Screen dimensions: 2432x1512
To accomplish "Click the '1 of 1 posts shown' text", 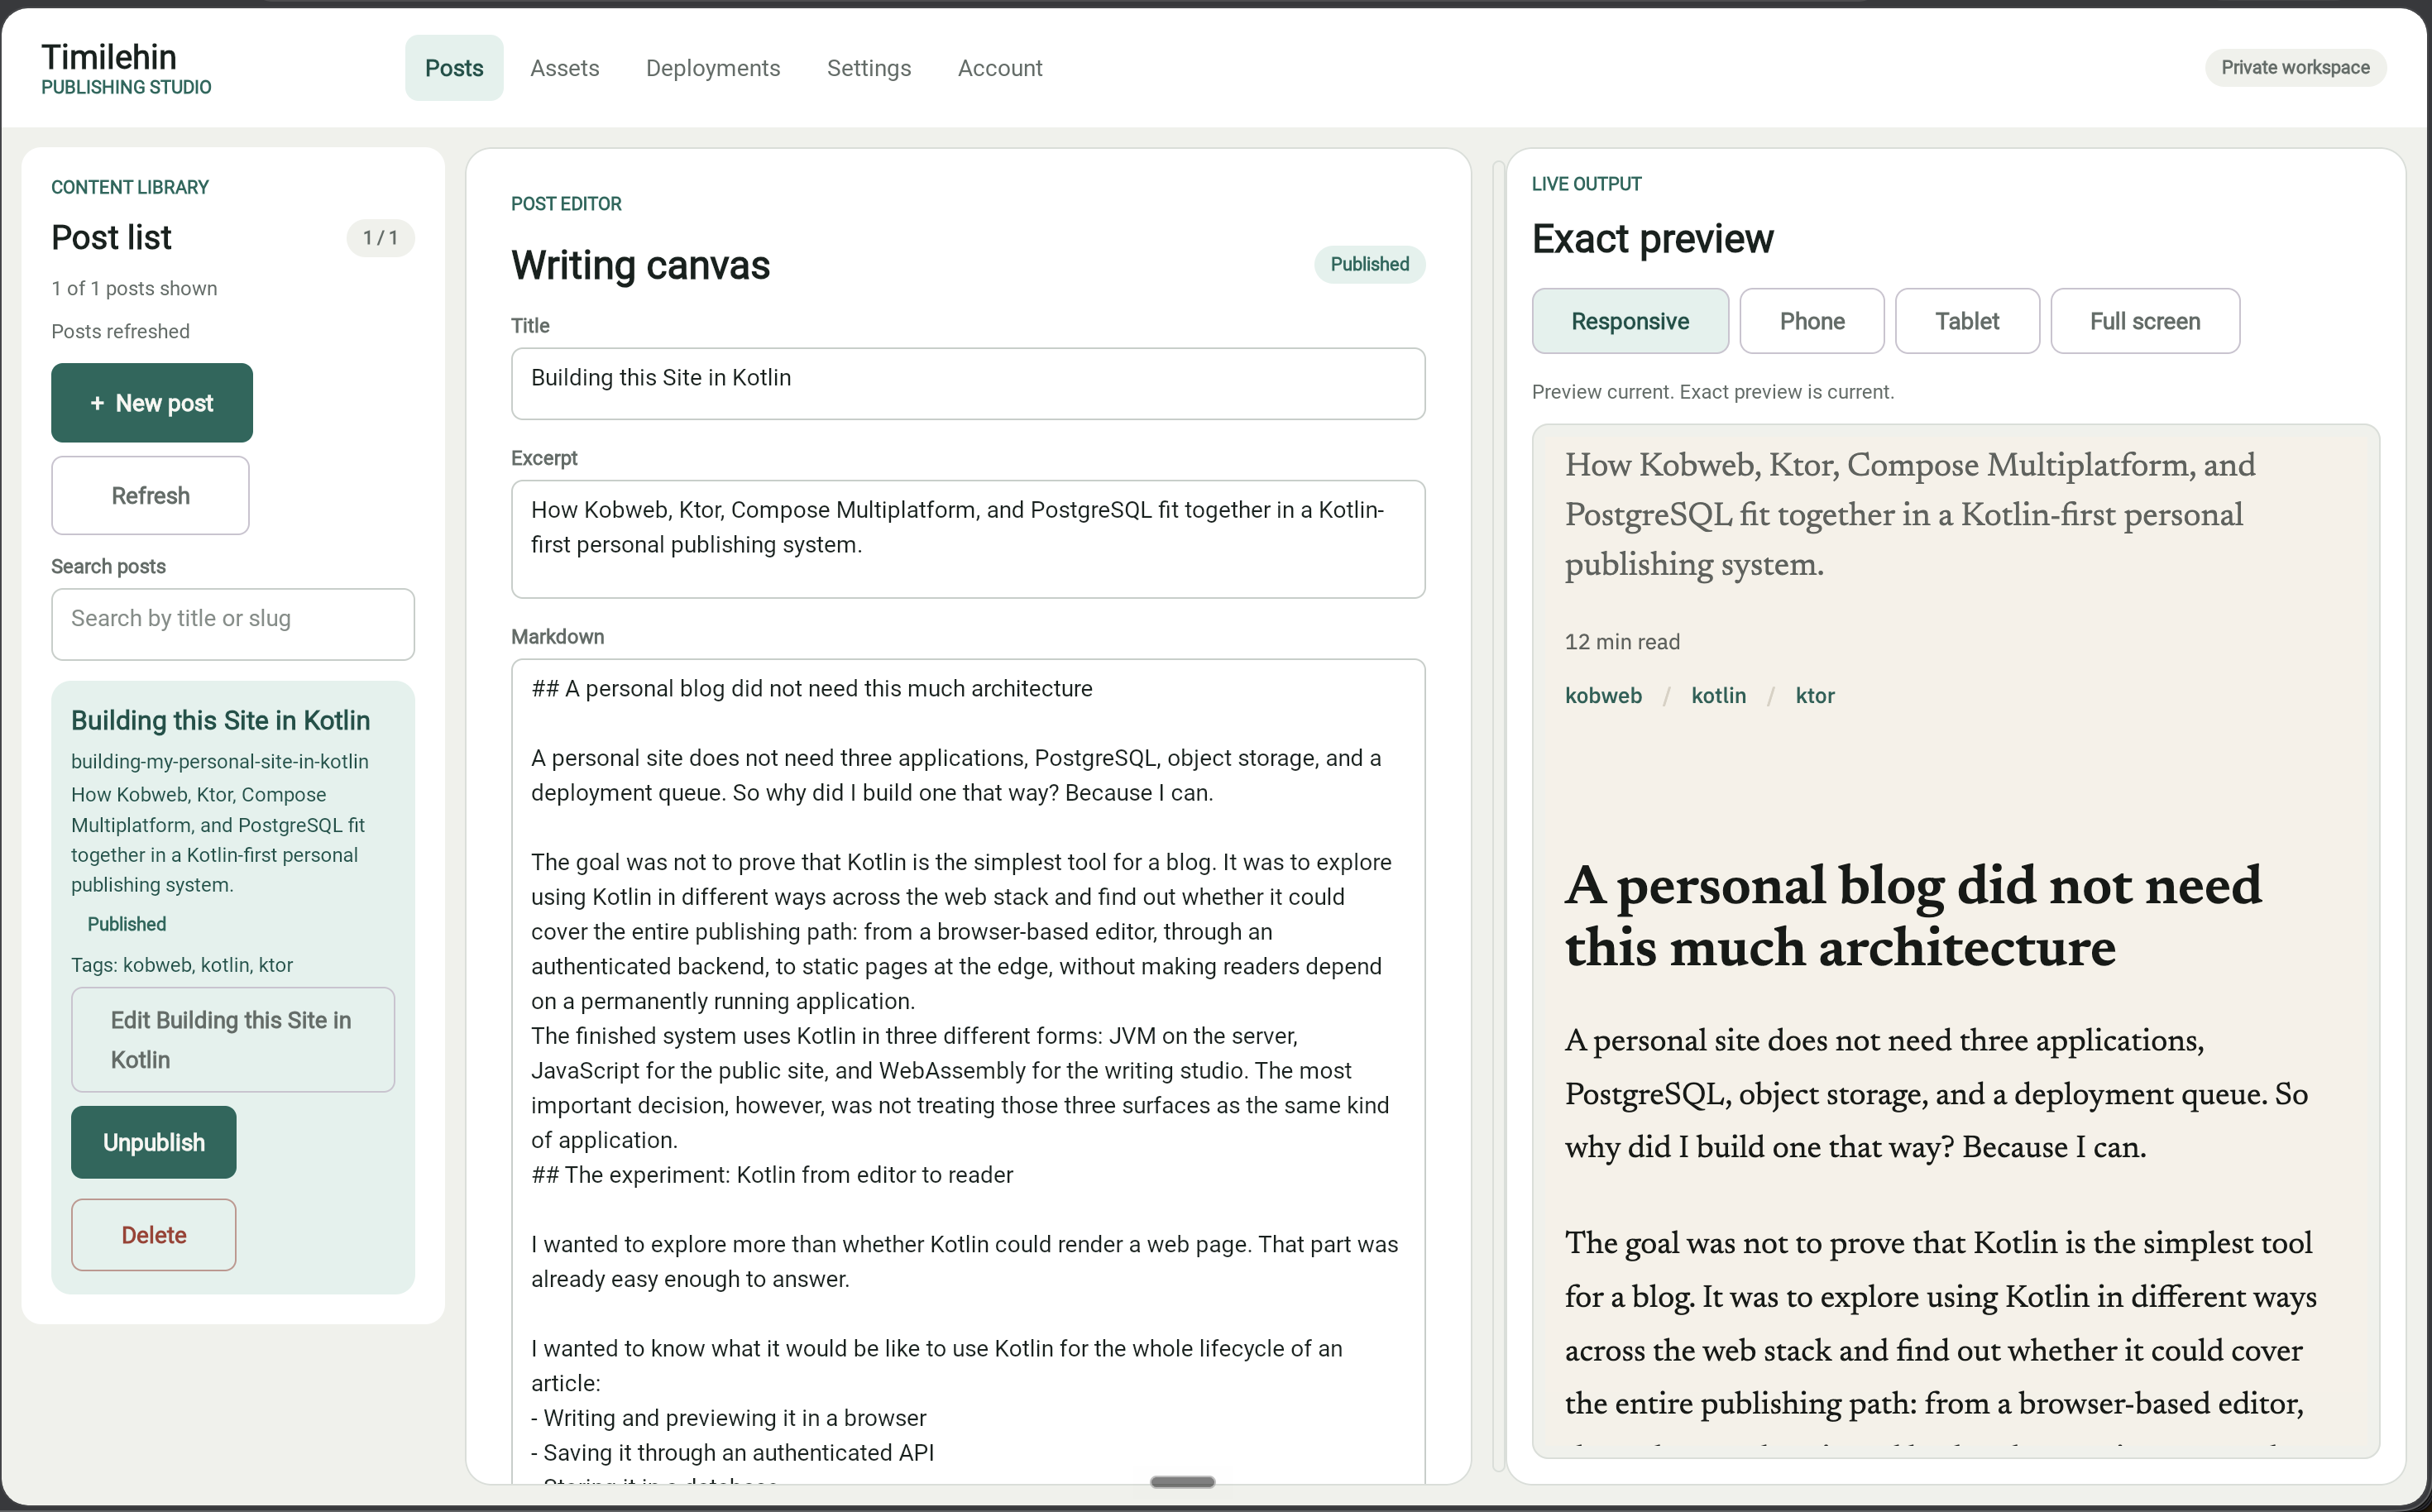I will point(134,289).
